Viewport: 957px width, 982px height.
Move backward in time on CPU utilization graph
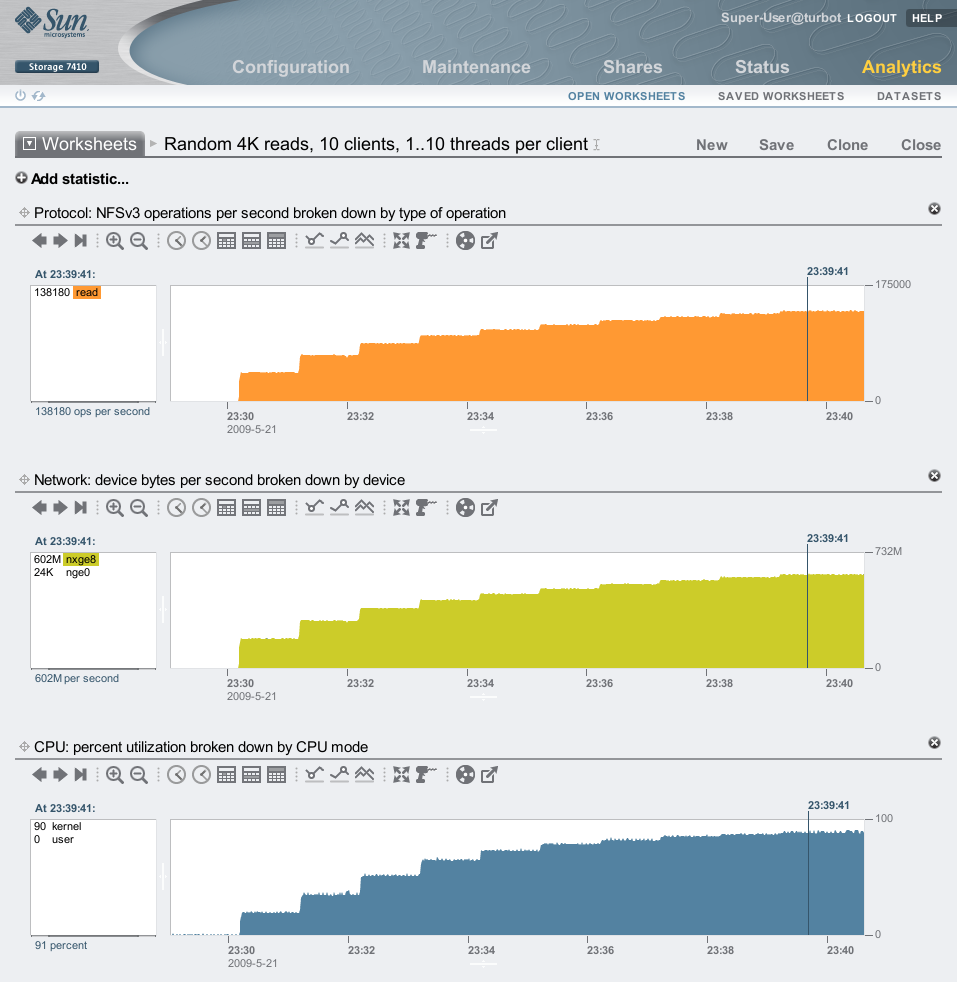pos(39,775)
